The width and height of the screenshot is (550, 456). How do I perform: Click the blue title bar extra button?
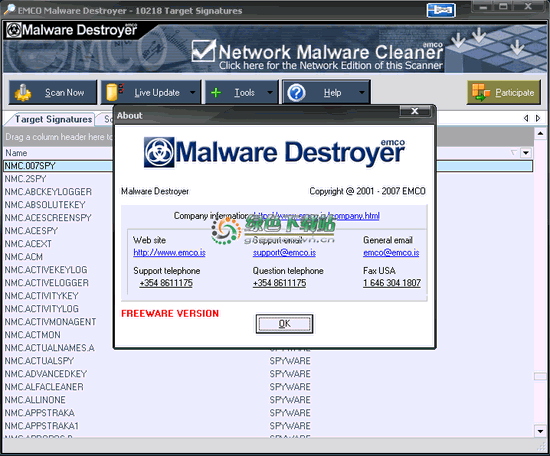[441, 10]
